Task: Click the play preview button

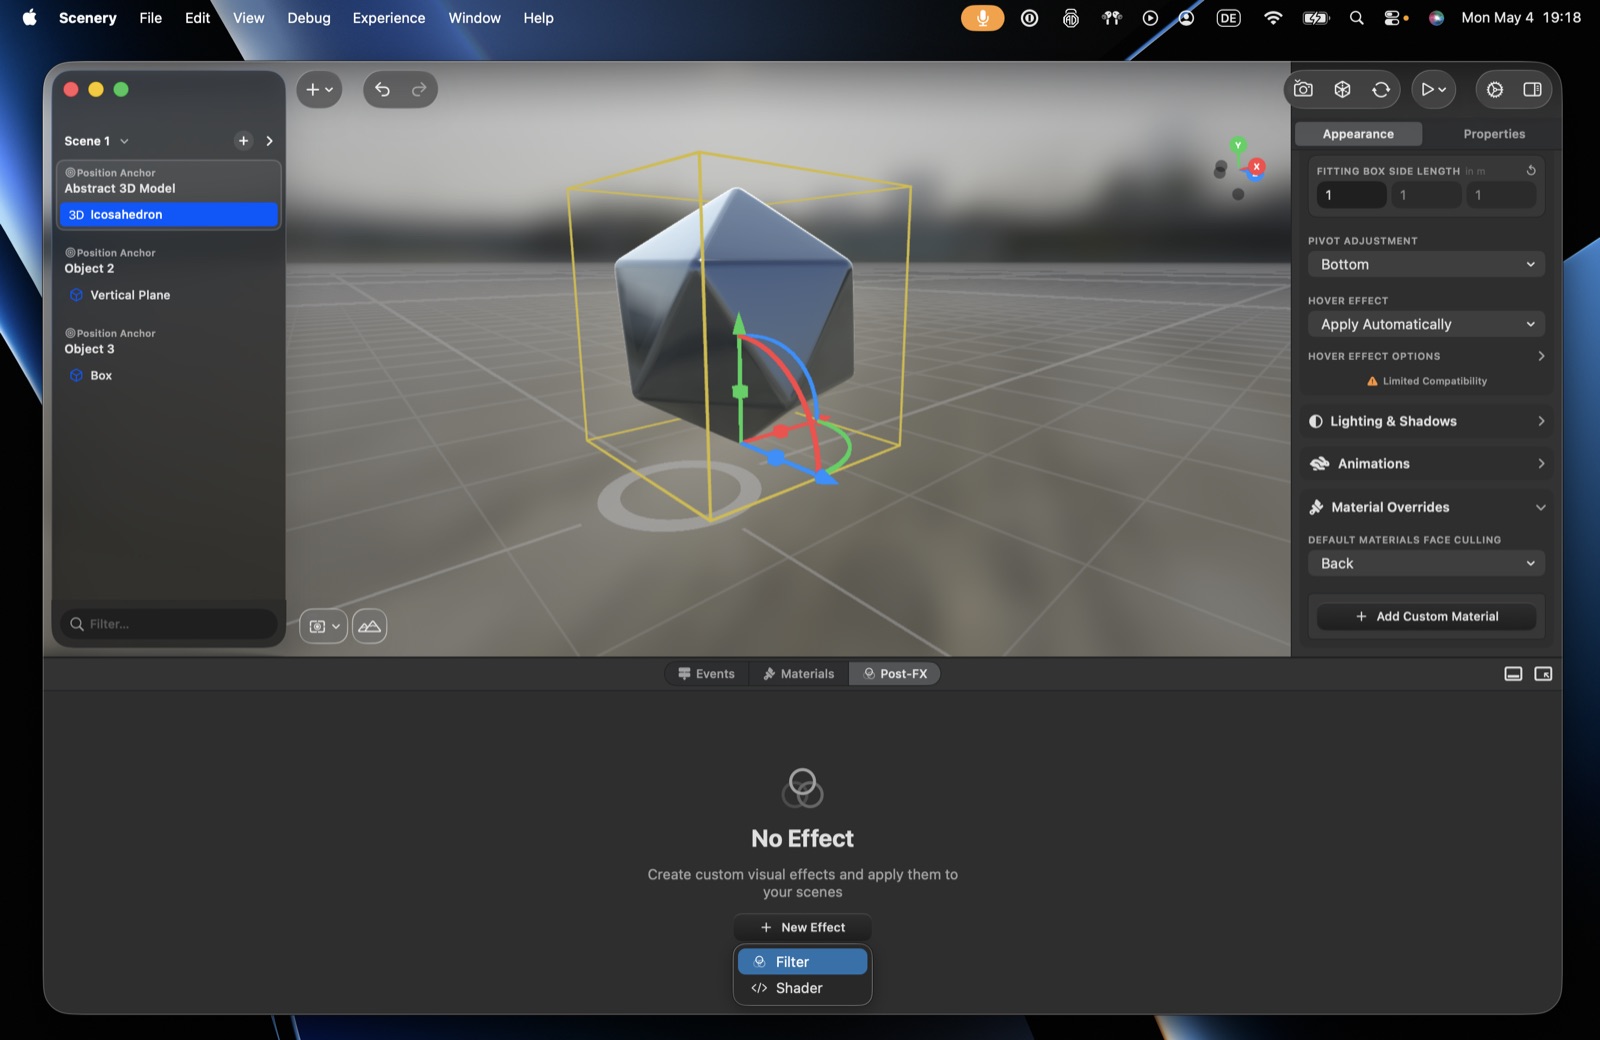Action: (x=1433, y=89)
